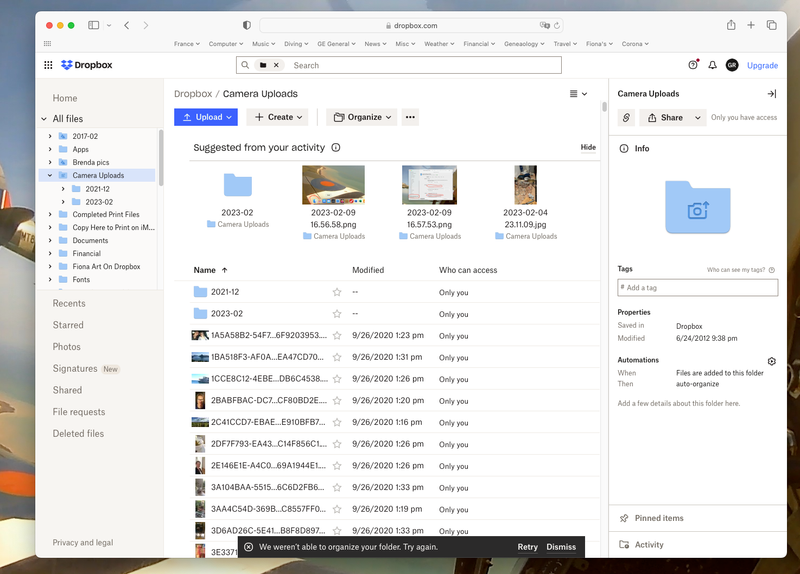Viewport: 800px width, 574px height.
Task: Star the 2021-12 folder
Action: click(x=337, y=292)
